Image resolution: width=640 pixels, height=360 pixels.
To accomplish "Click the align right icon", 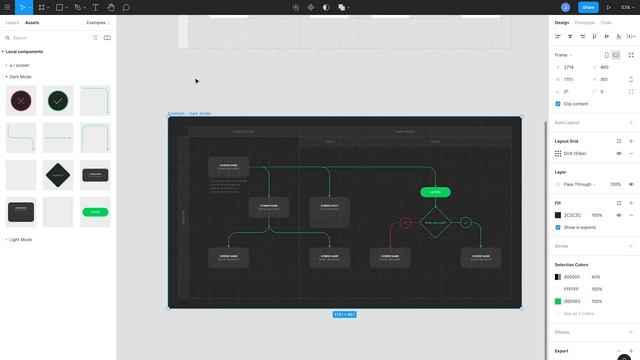I will click(x=582, y=36).
